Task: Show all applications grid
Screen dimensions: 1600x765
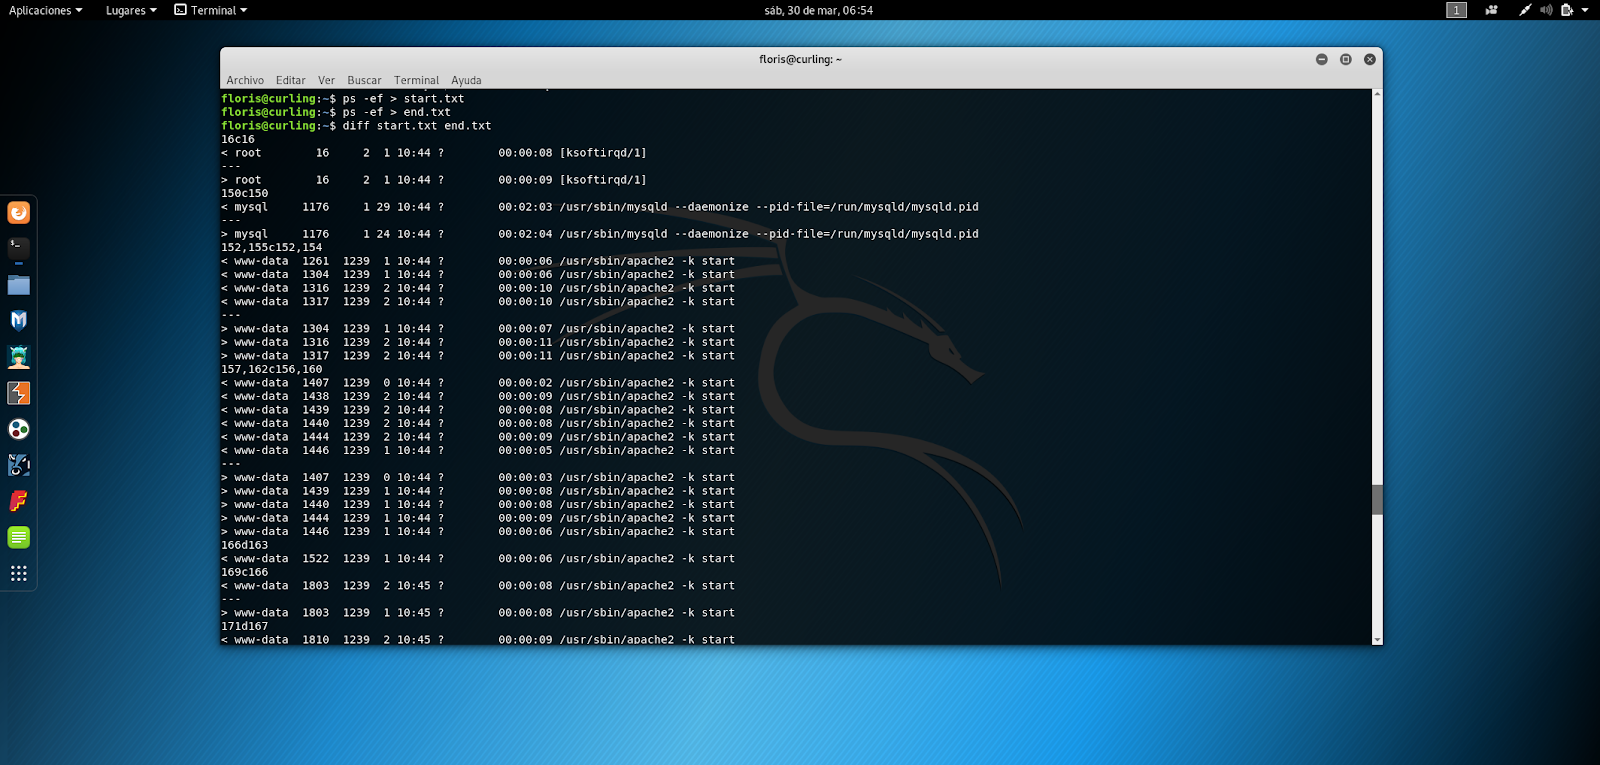Action: [x=19, y=573]
